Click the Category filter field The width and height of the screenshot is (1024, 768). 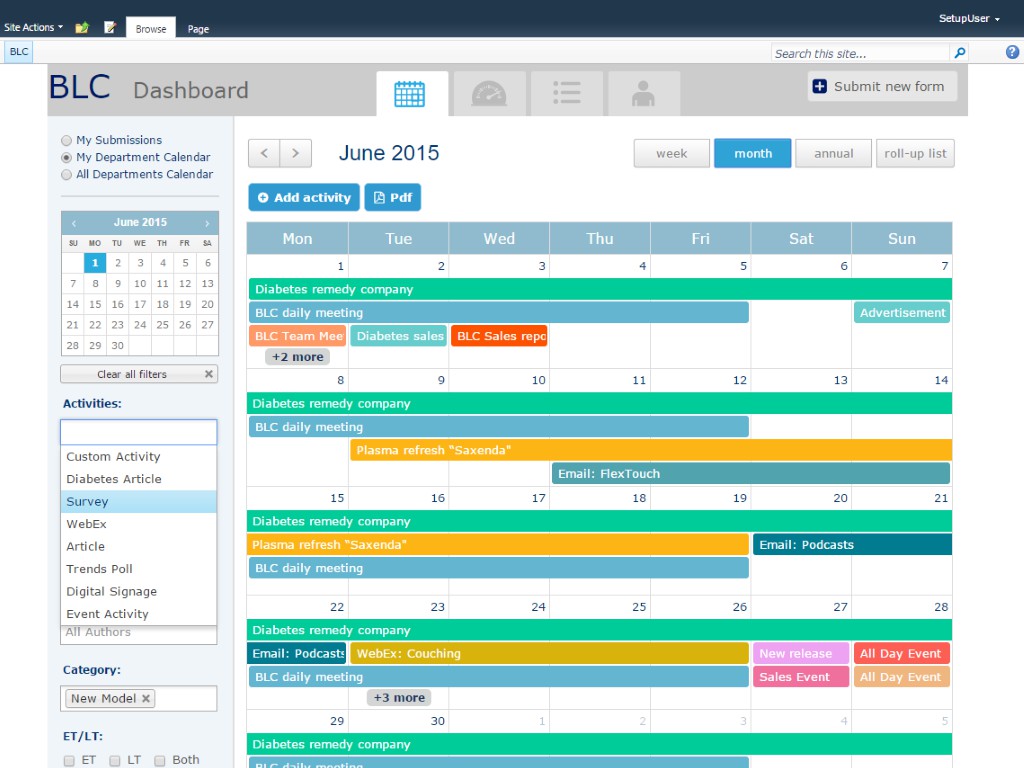coord(138,698)
